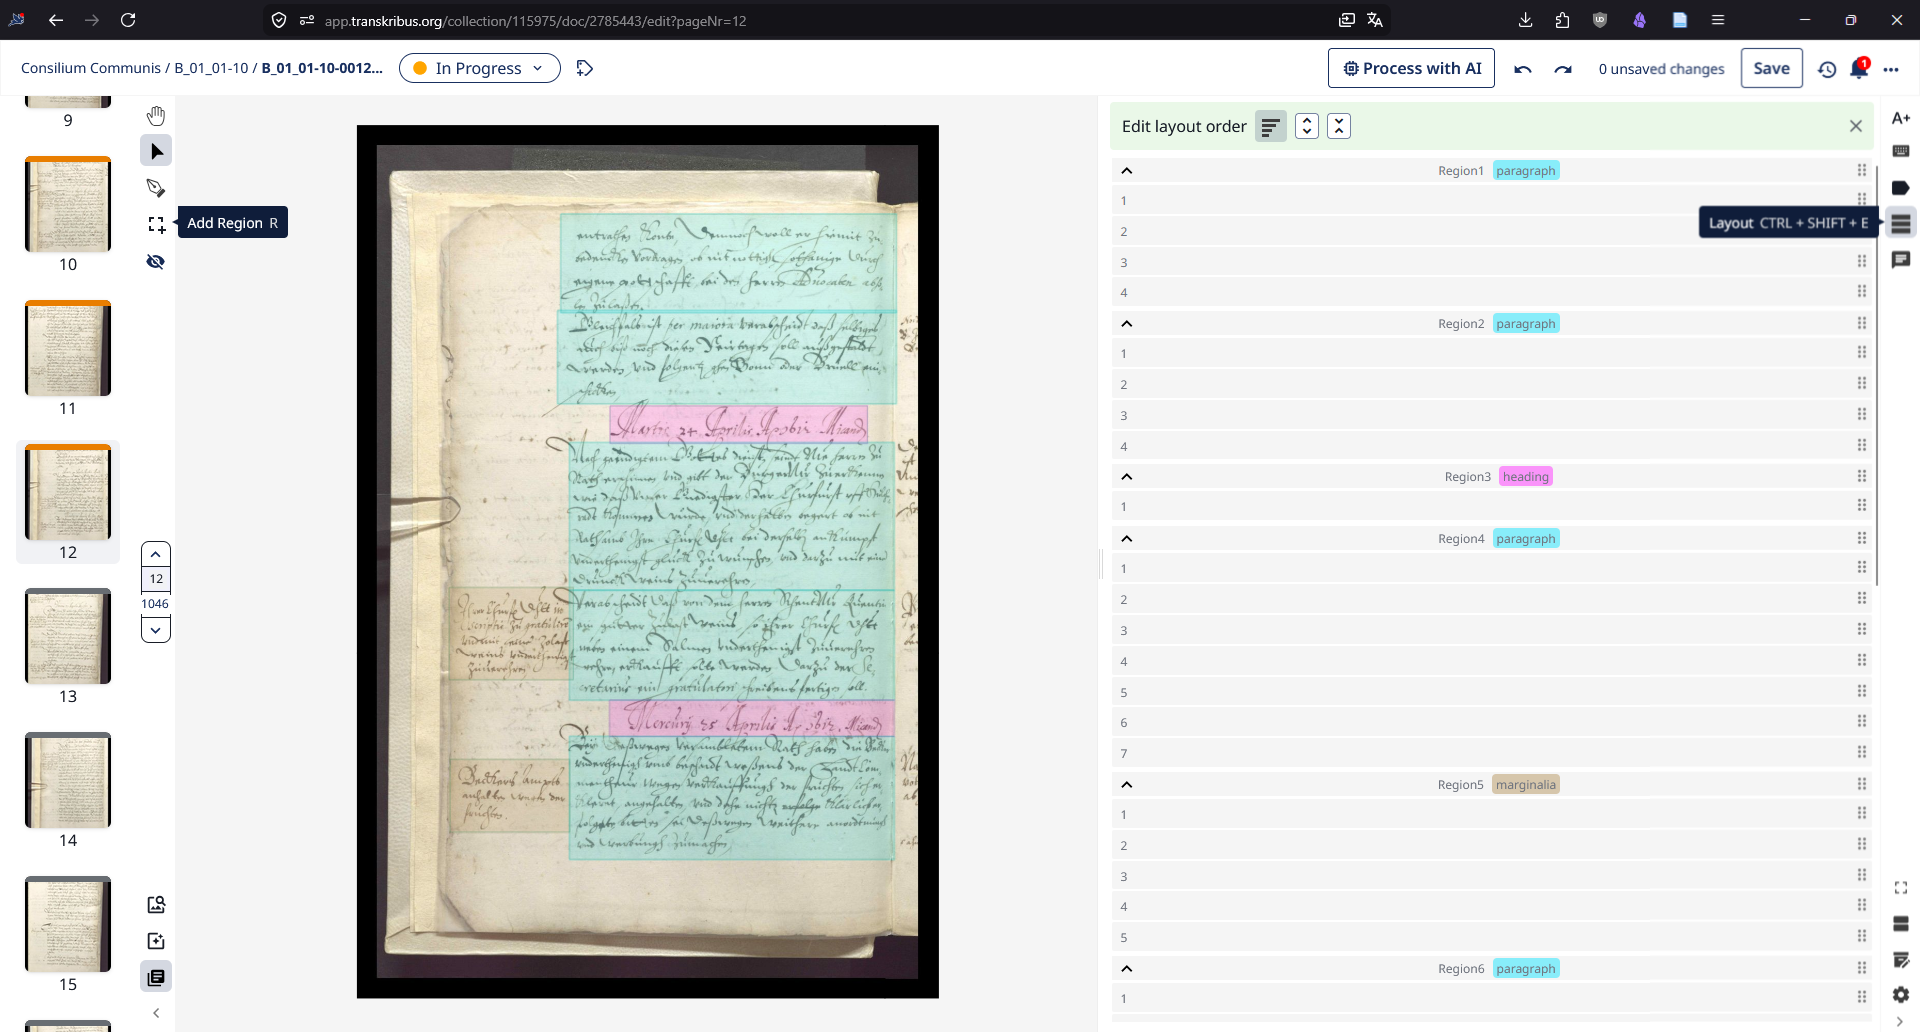Click Consilium Communis breadcrumb
This screenshot has height=1032, width=1920.
pos(90,68)
